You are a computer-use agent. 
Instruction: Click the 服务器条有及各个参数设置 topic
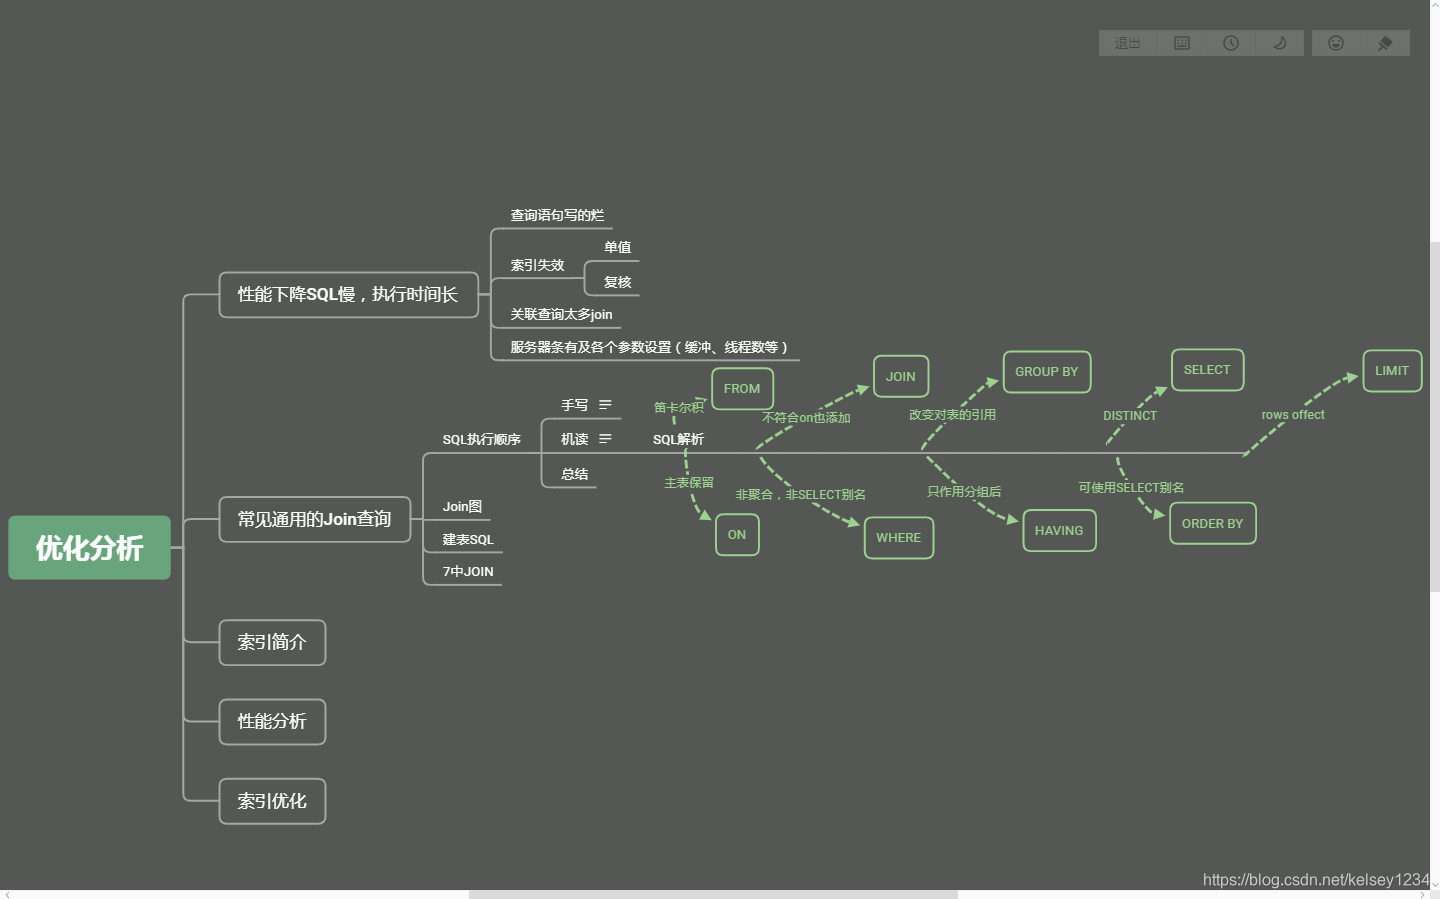click(649, 347)
